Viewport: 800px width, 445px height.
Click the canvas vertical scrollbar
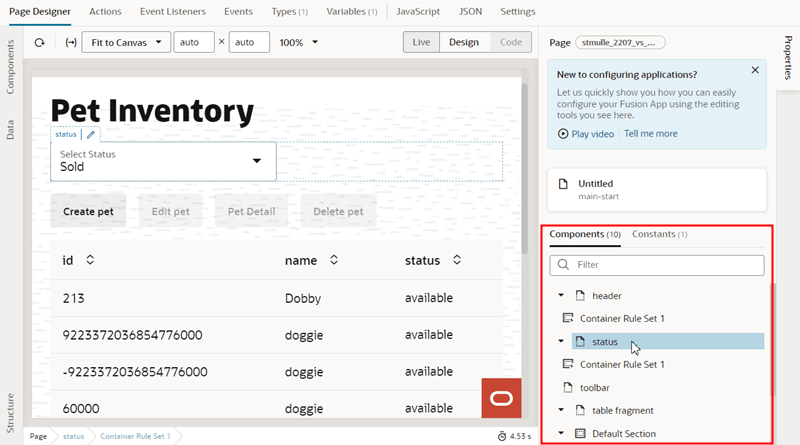(524, 168)
